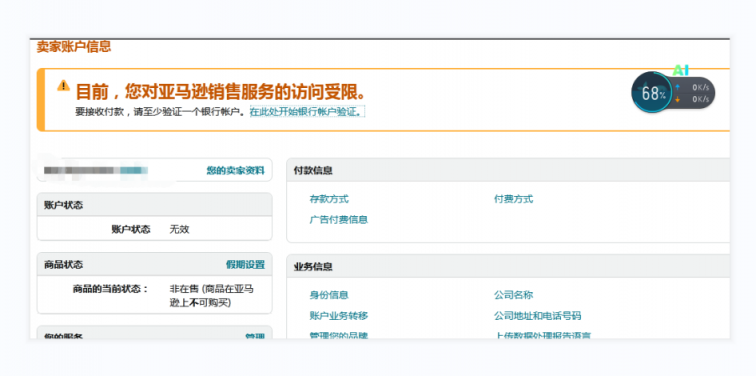Open 您的卖家资料 seller profile link

(x=235, y=170)
